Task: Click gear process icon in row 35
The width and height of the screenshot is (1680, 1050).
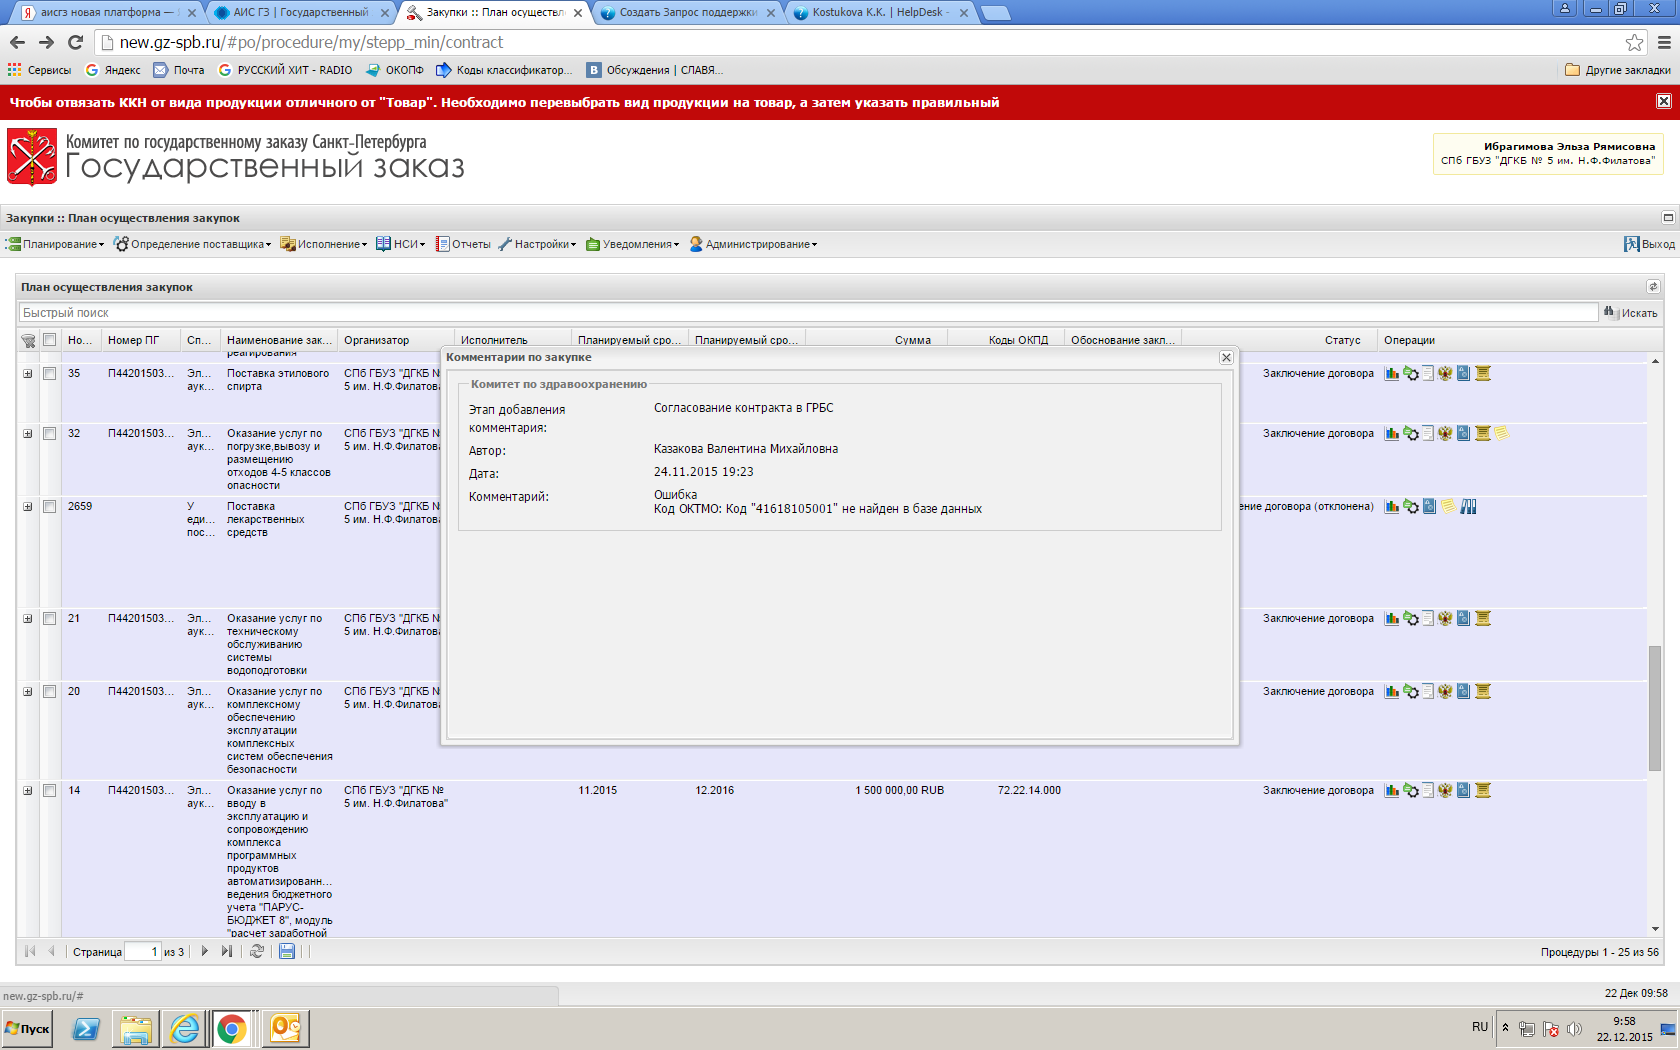Action: (1411, 374)
